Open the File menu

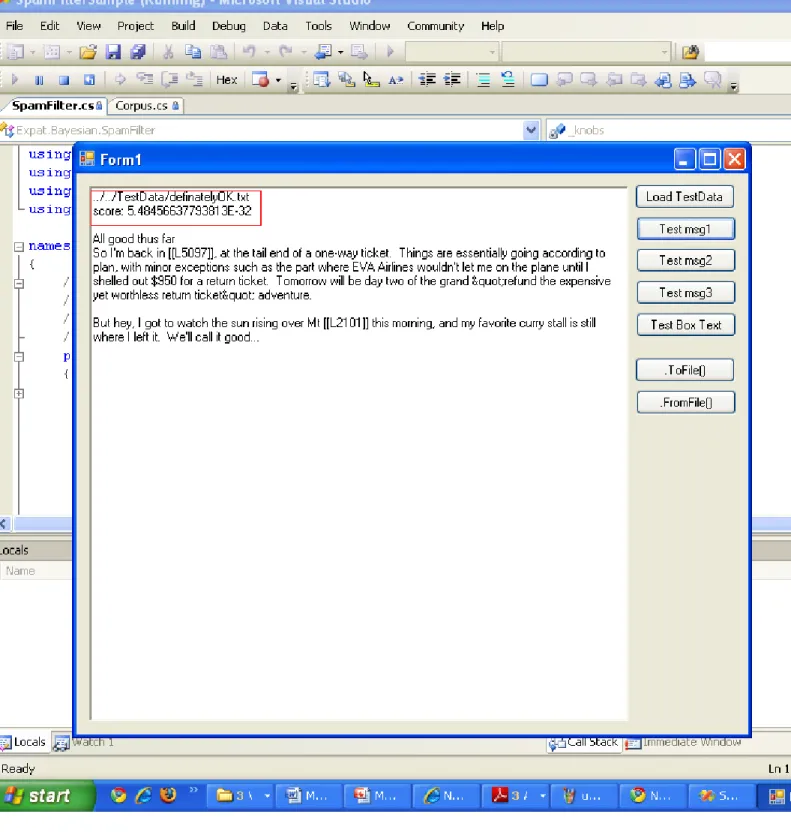pyautogui.click(x=14, y=26)
